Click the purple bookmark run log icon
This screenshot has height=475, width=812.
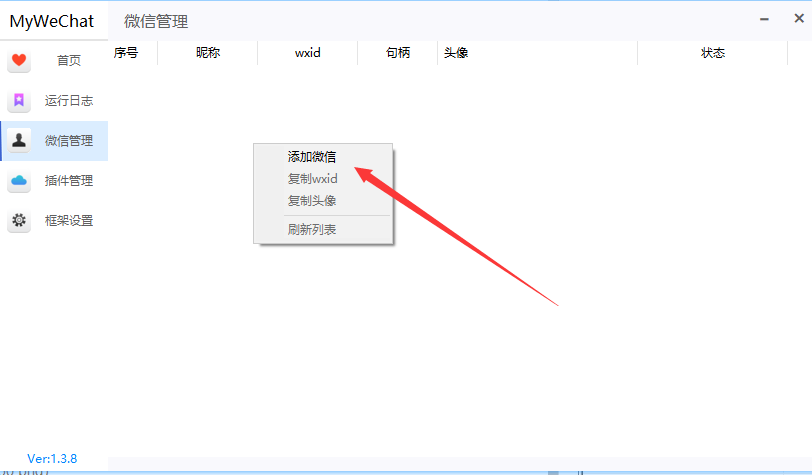(x=19, y=100)
